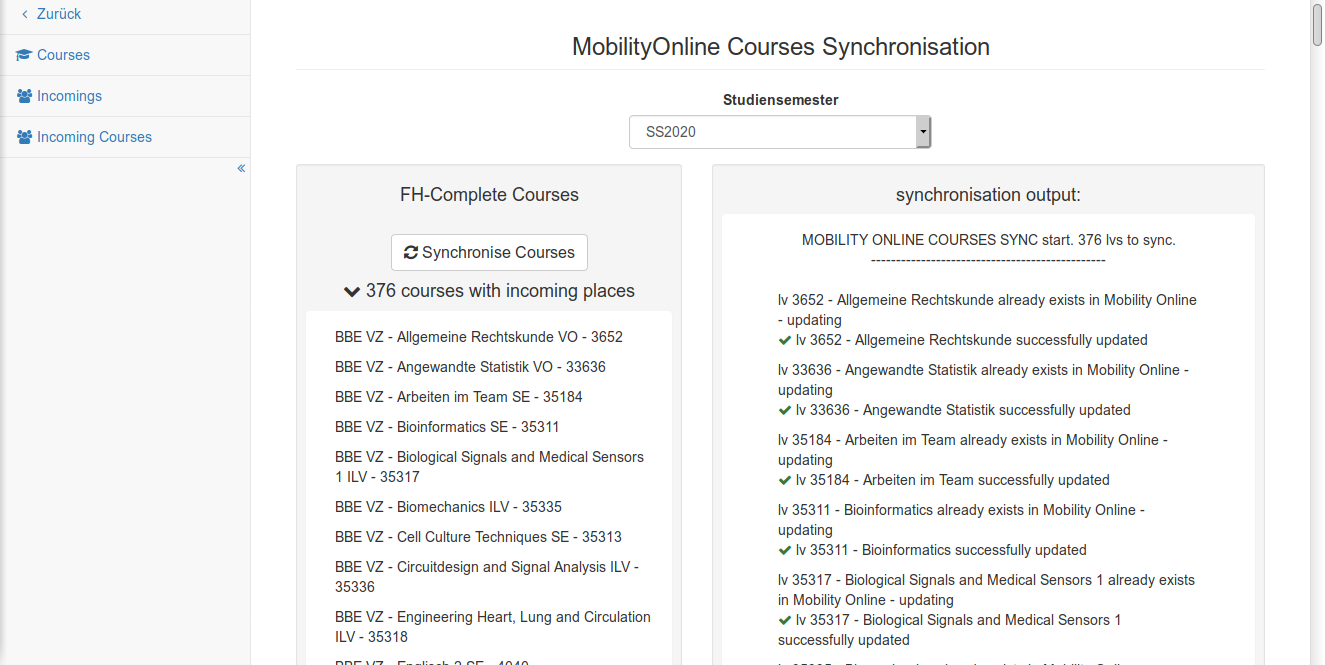Open the Courses menu item
Screen dimensions: 1325x665
[63, 55]
